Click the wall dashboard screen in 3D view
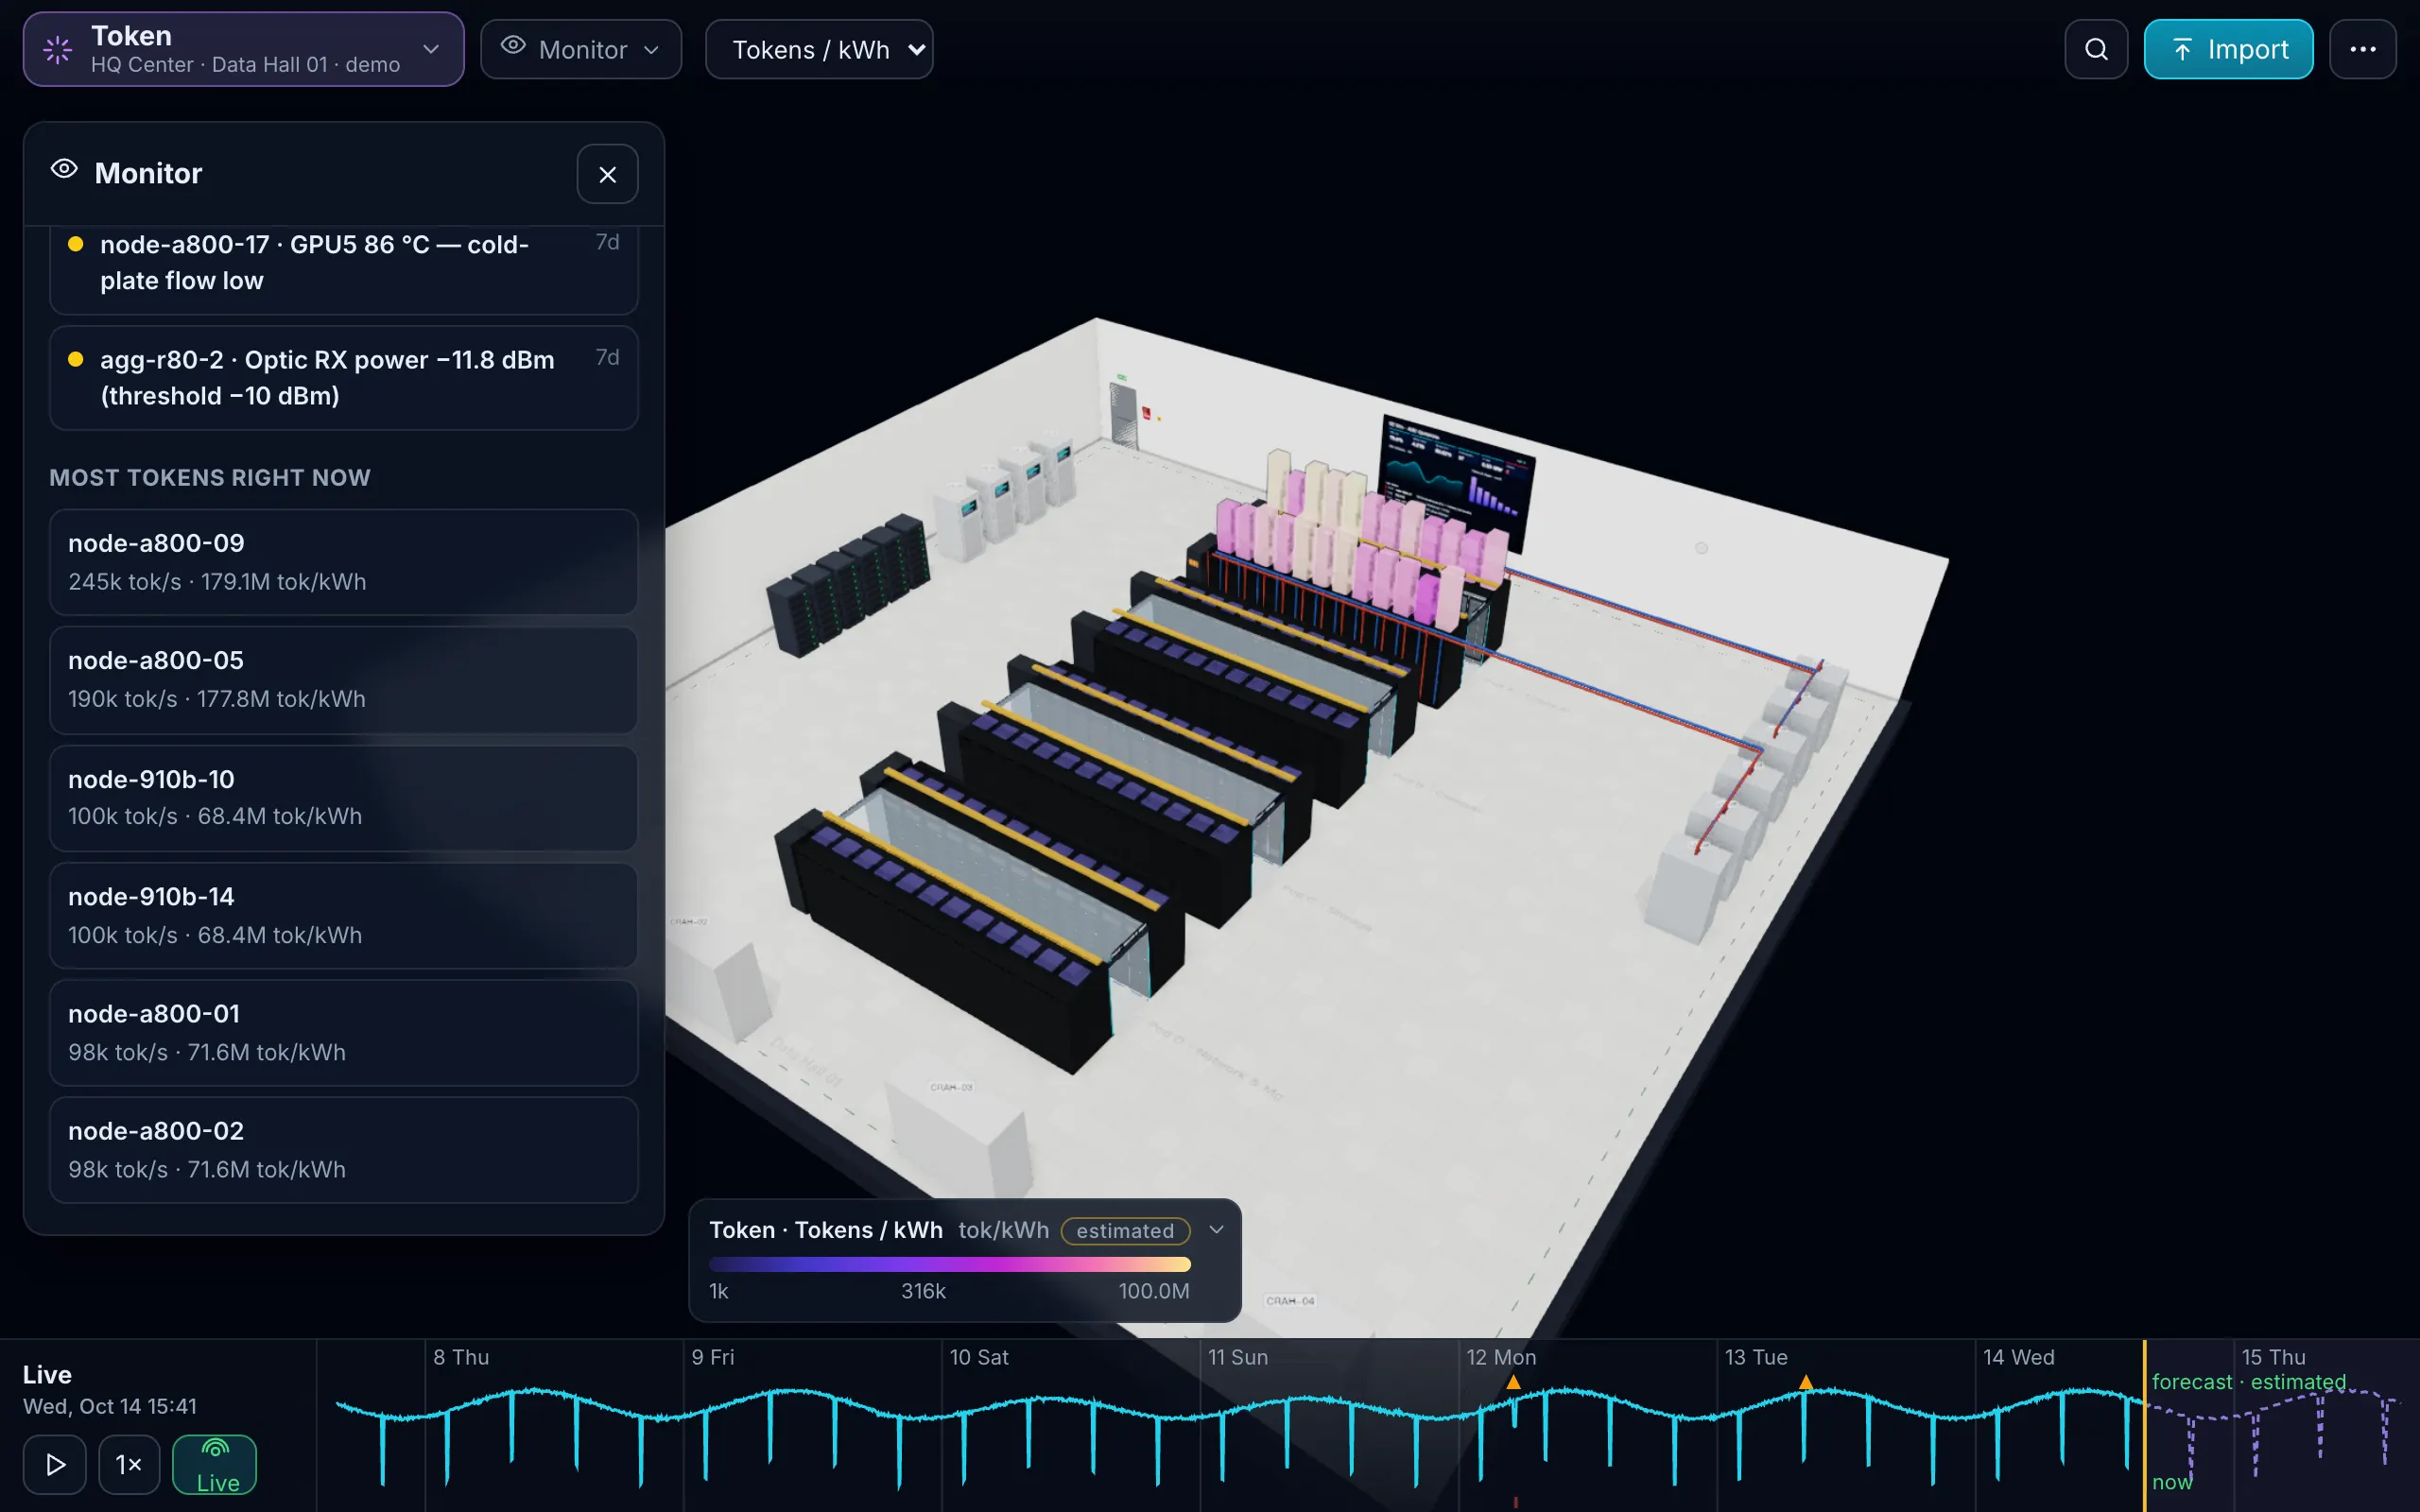This screenshot has width=2420, height=1512. click(x=1456, y=485)
